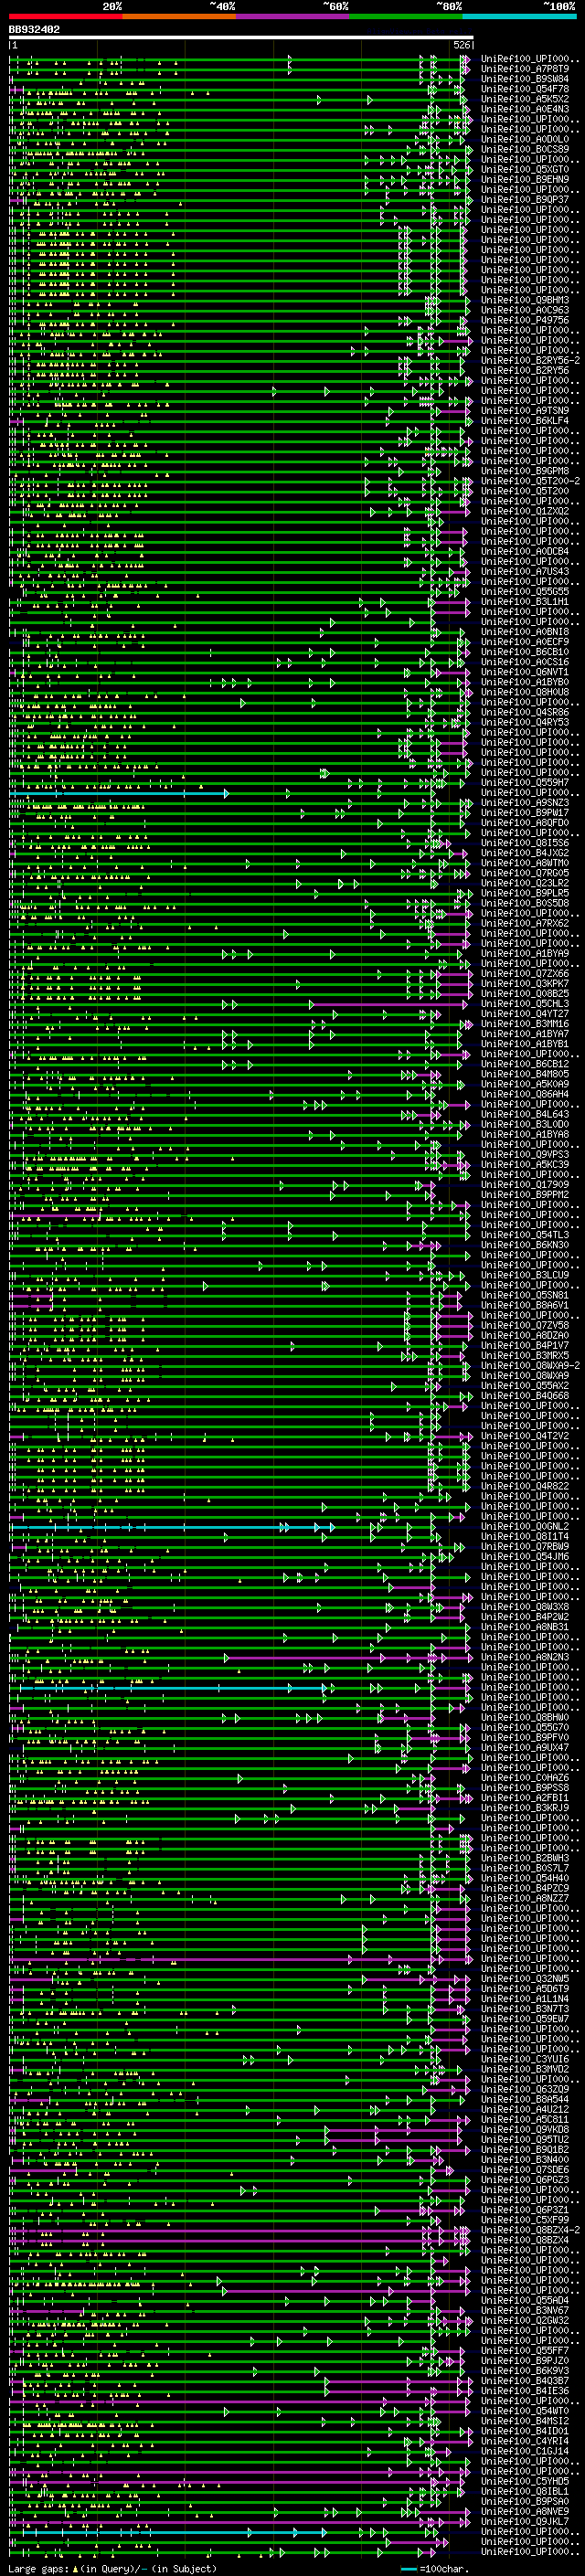Viewport: 585px width, 2576px height.
Task: Click the =100char. scale legend
Action: click(436, 2569)
